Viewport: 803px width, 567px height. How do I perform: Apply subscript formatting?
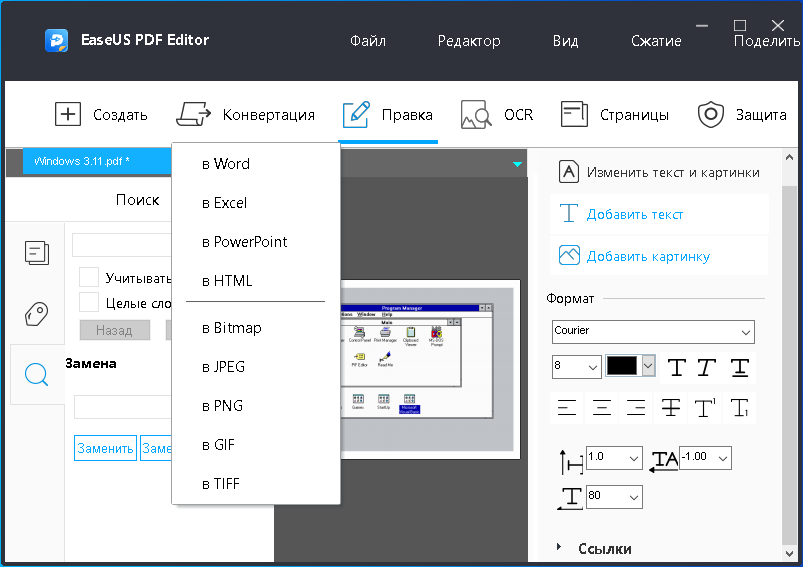click(x=739, y=408)
